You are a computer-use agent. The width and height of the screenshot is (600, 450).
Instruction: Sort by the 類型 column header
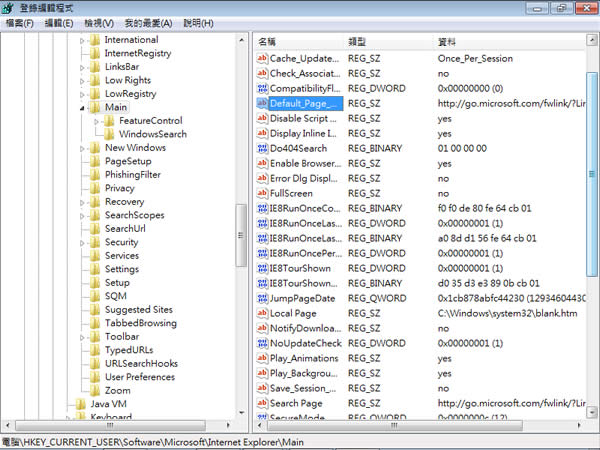(x=390, y=42)
